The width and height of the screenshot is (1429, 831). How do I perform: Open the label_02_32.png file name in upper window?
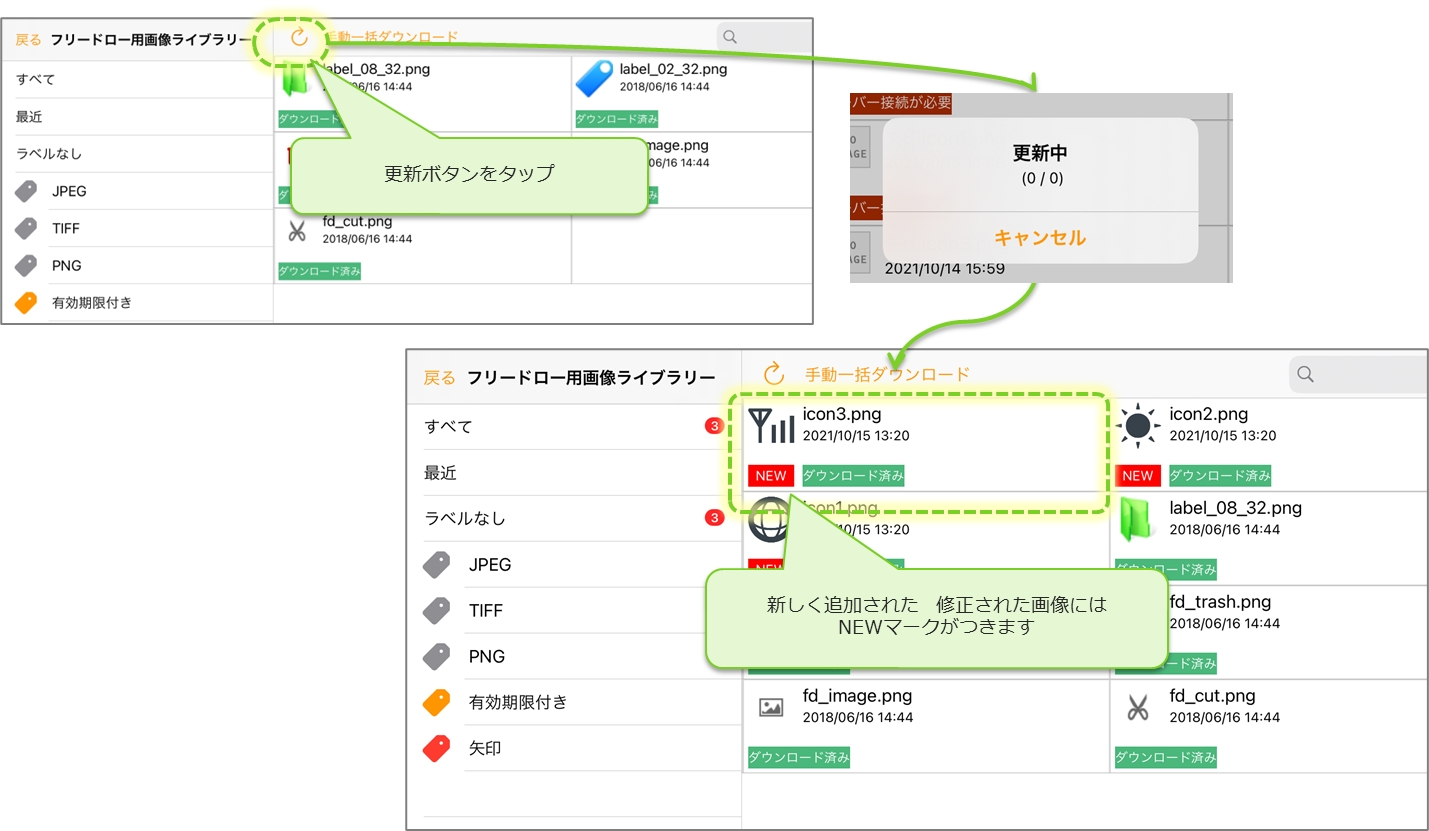[673, 70]
